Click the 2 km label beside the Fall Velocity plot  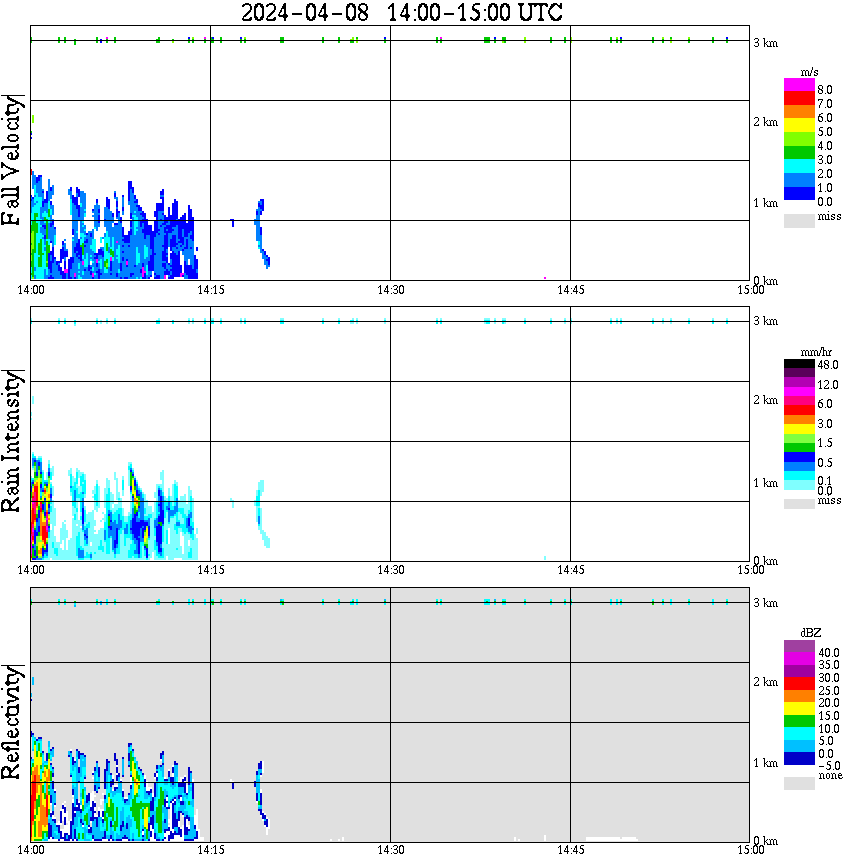765,122
